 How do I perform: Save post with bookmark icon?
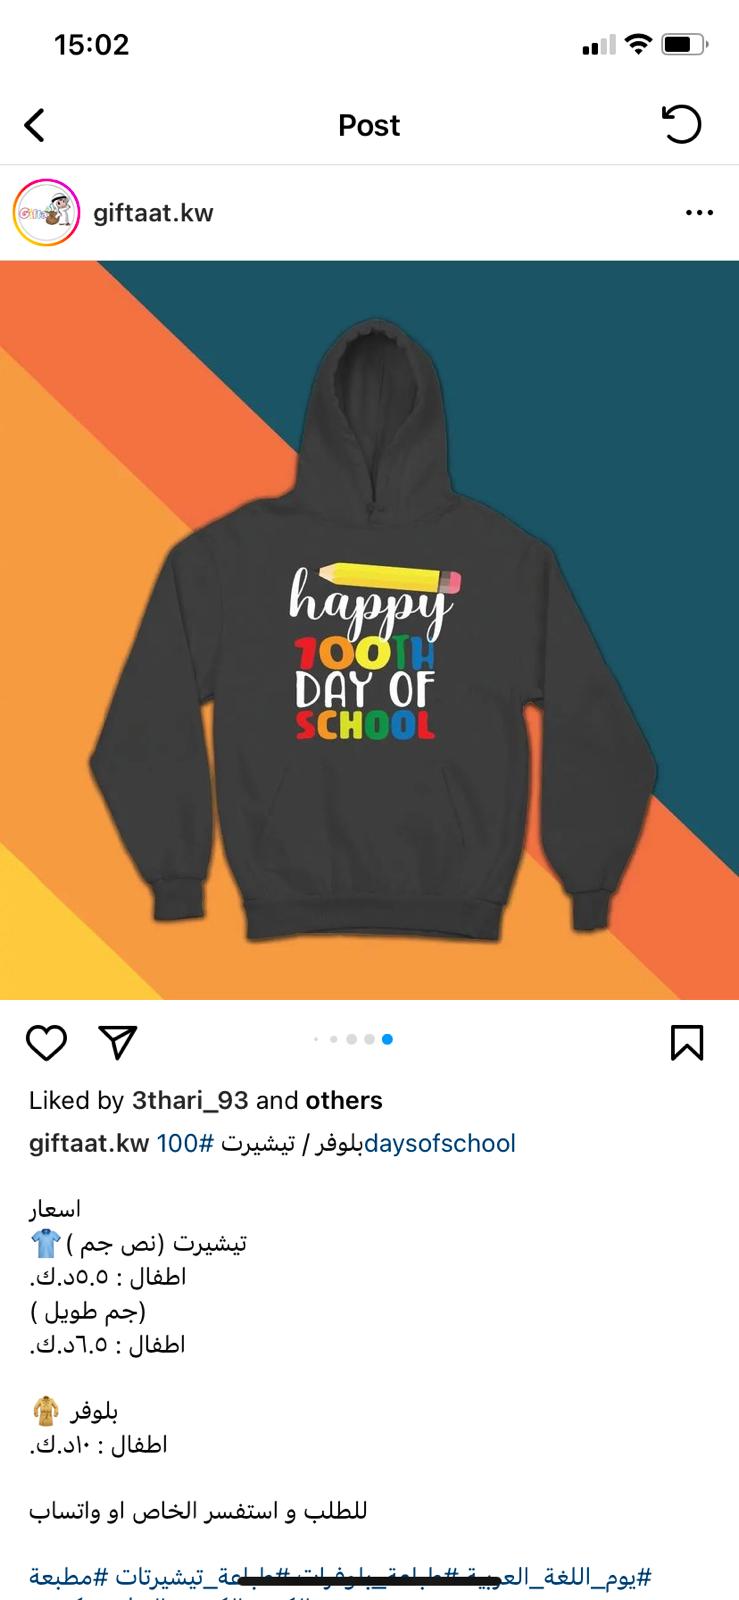687,1042
